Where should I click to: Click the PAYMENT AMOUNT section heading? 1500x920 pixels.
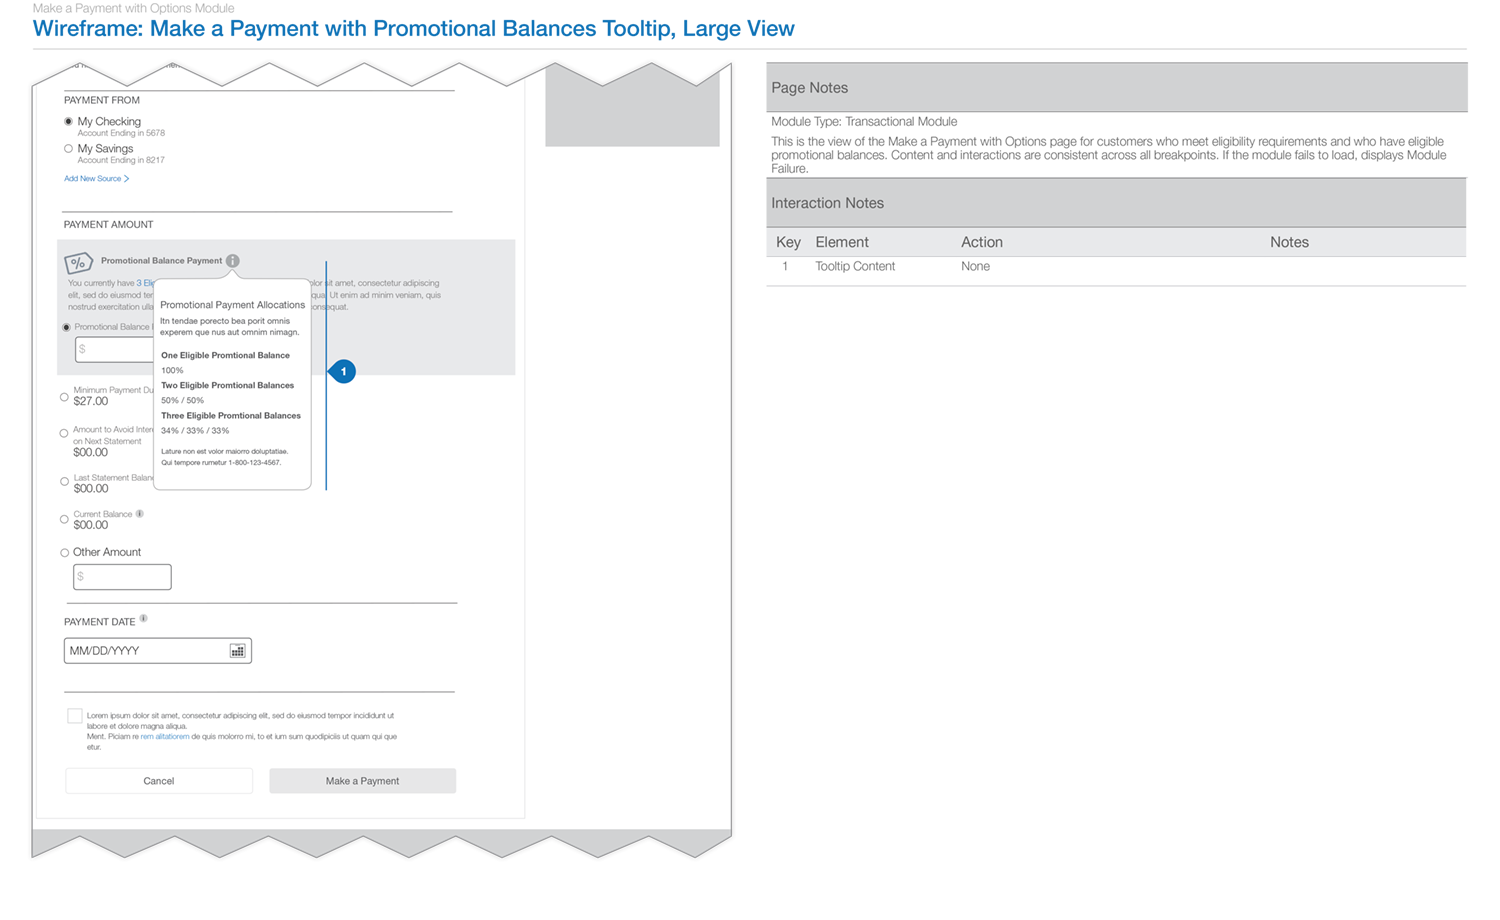pos(109,225)
